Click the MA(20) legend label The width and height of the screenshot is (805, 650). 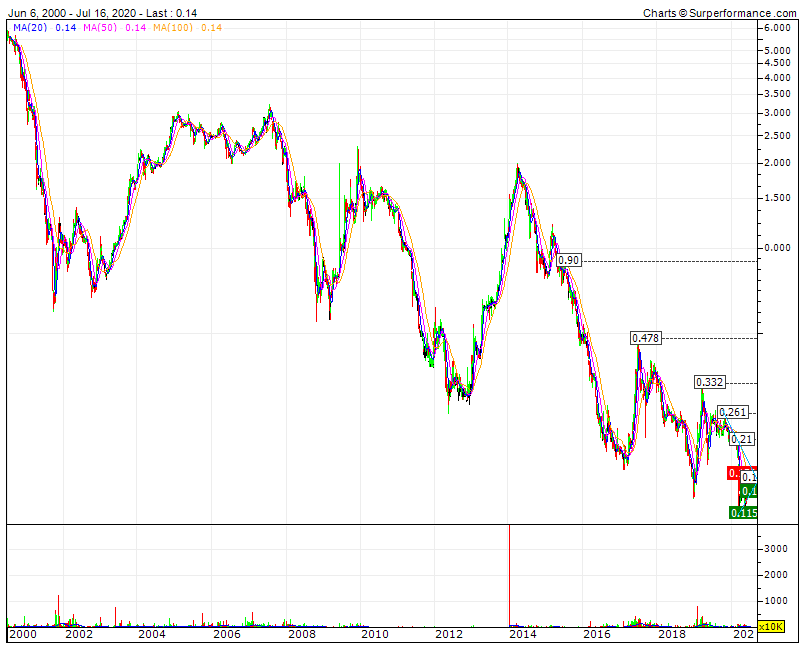[30, 28]
